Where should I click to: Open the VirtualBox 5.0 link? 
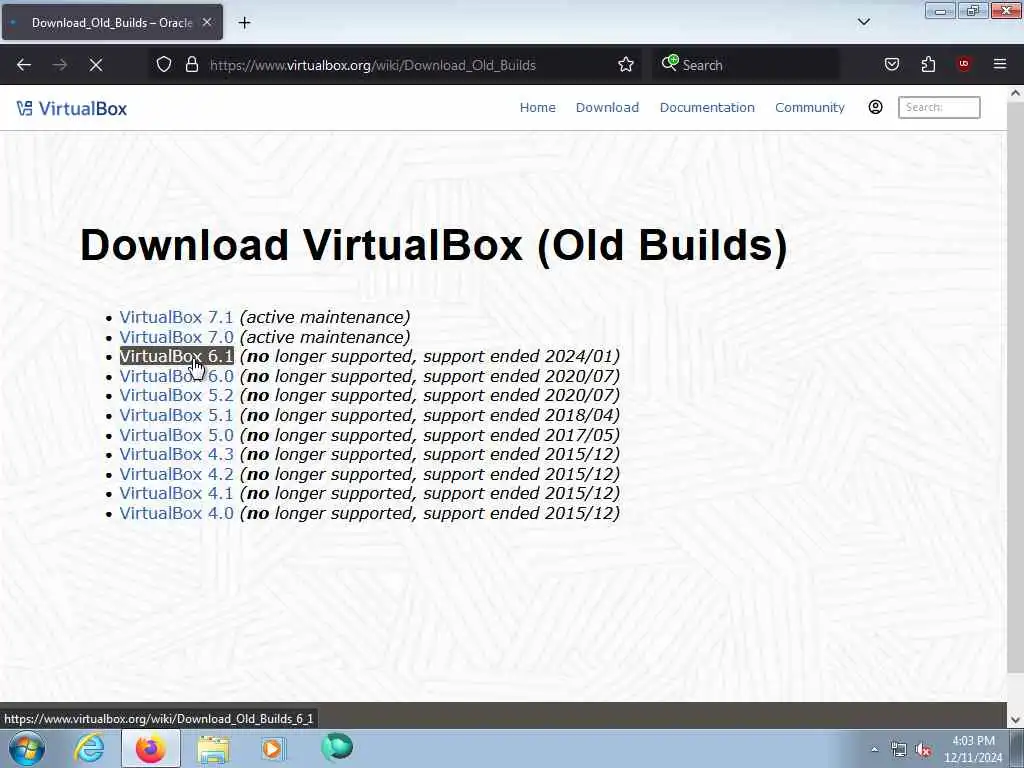pos(176,435)
